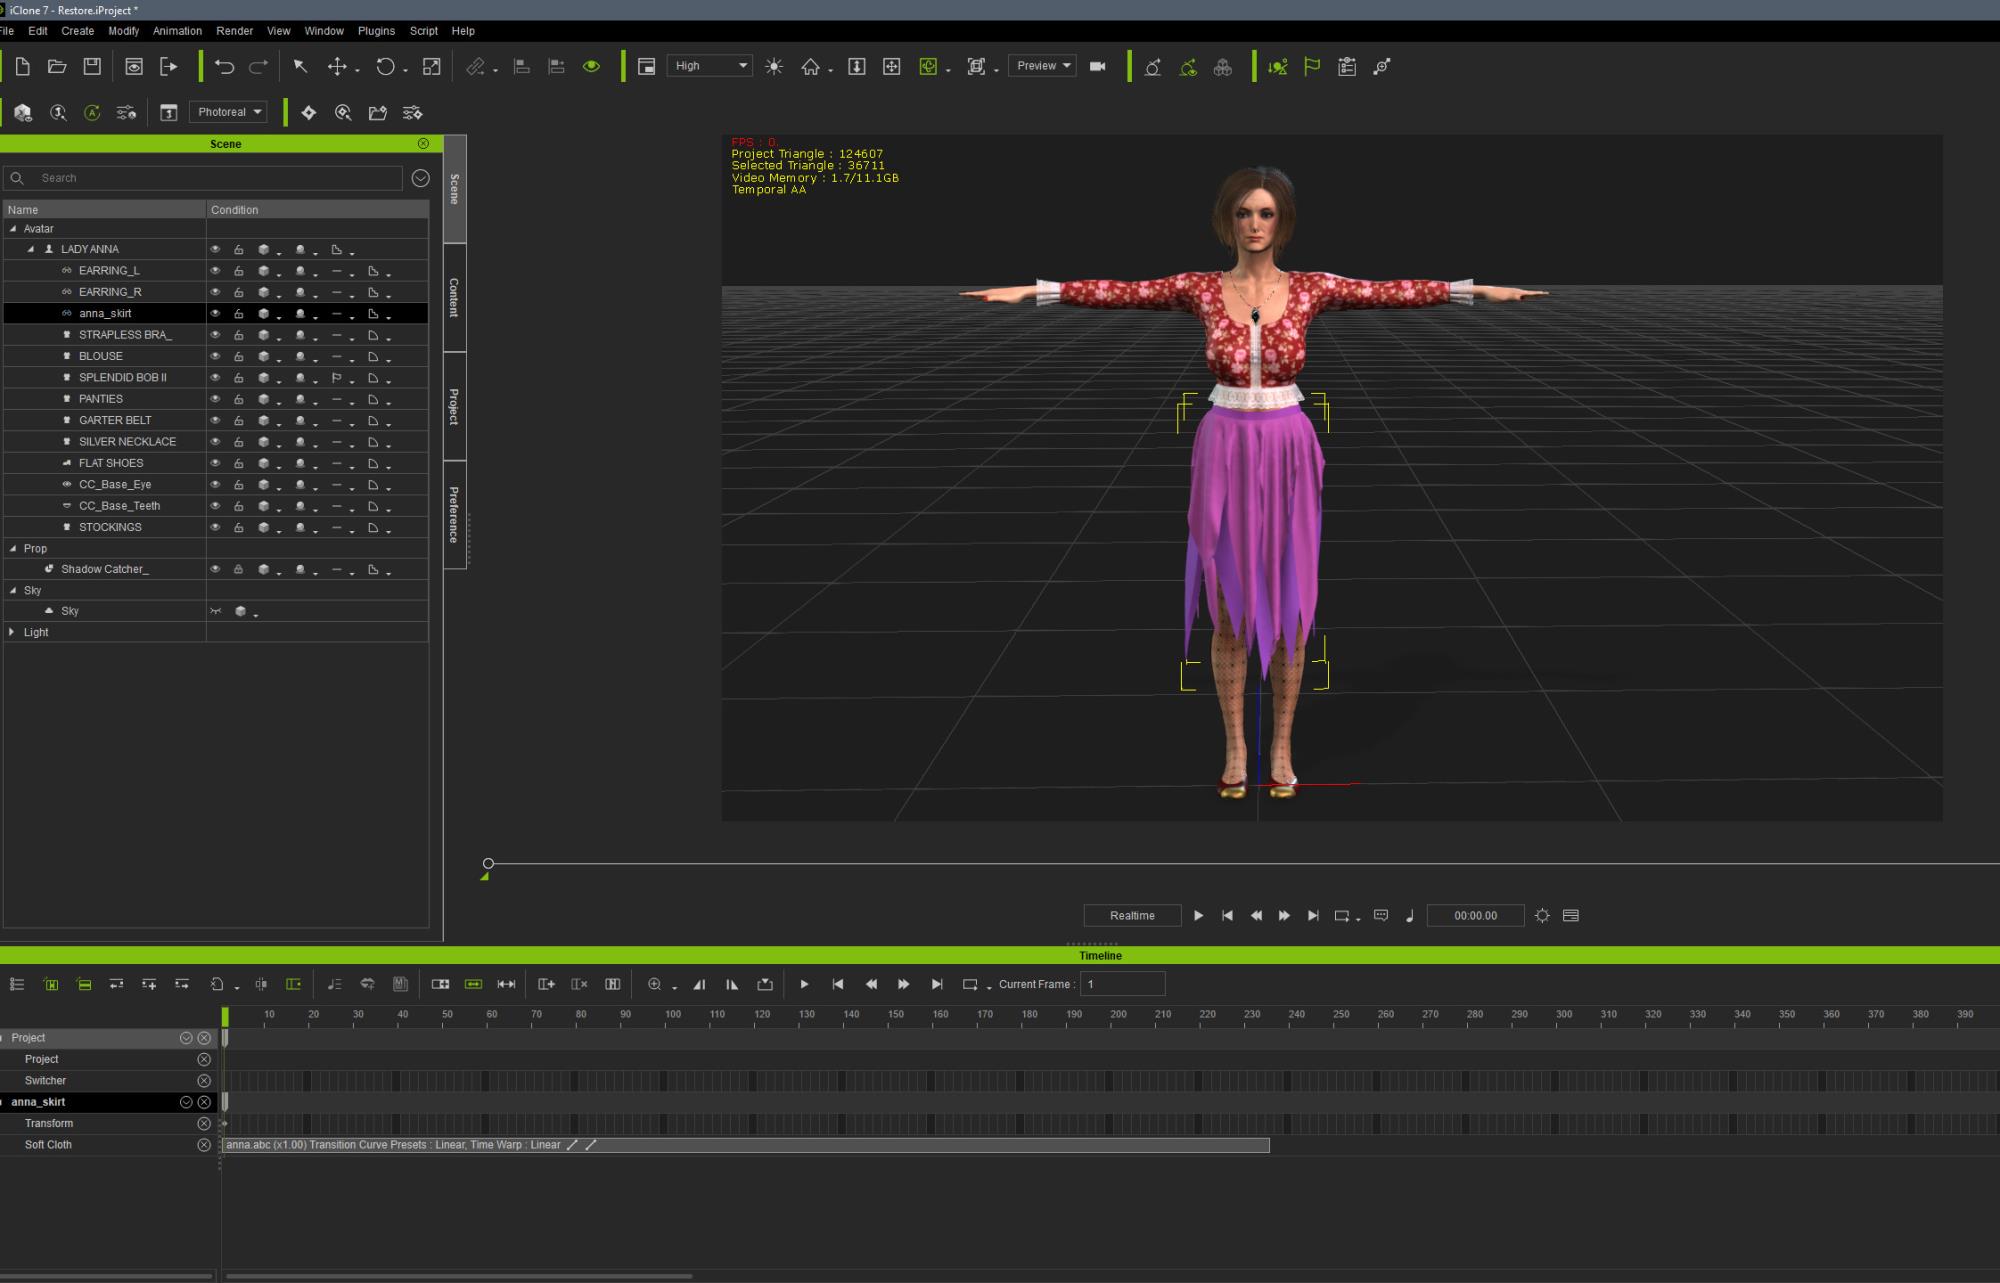Click the New Project icon
The image size is (2000, 1283).
pos(22,67)
